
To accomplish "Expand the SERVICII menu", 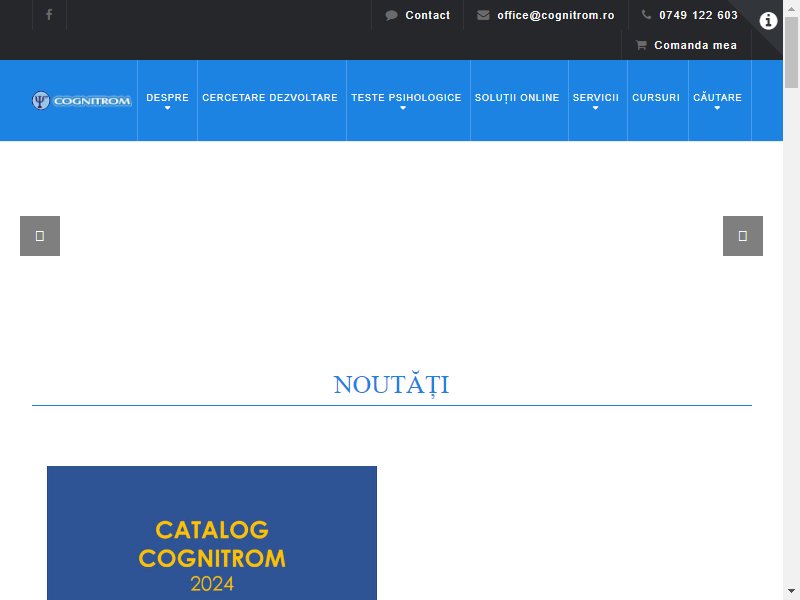I will pos(595,100).
